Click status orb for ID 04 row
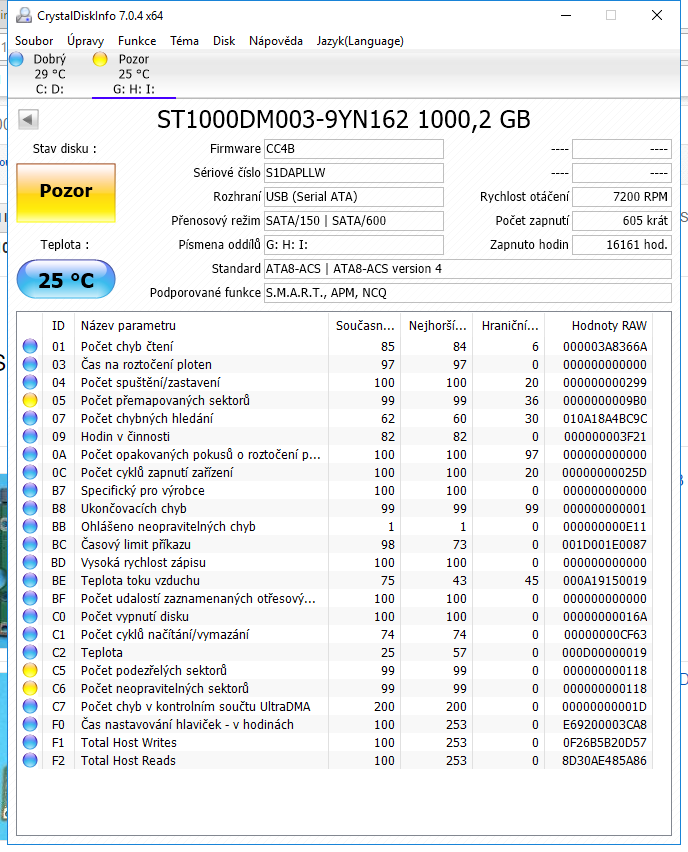The height and width of the screenshot is (852, 688). [30, 382]
